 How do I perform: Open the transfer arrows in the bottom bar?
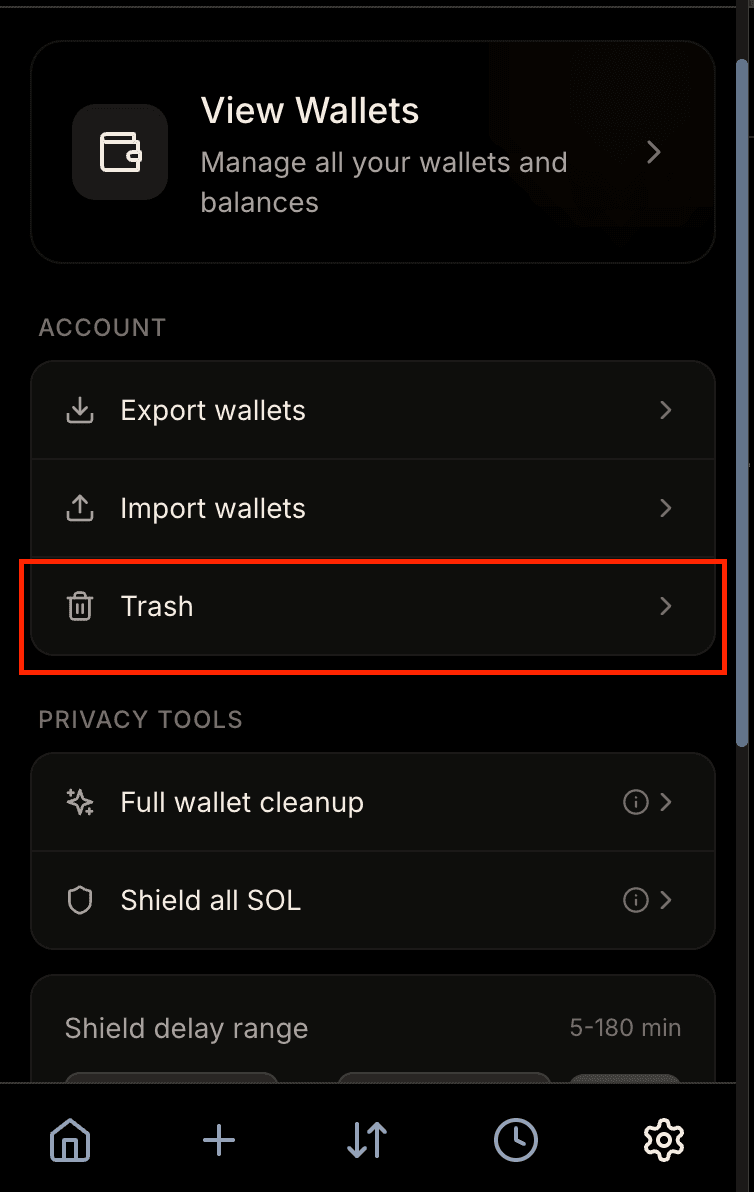pyautogui.click(x=366, y=1139)
